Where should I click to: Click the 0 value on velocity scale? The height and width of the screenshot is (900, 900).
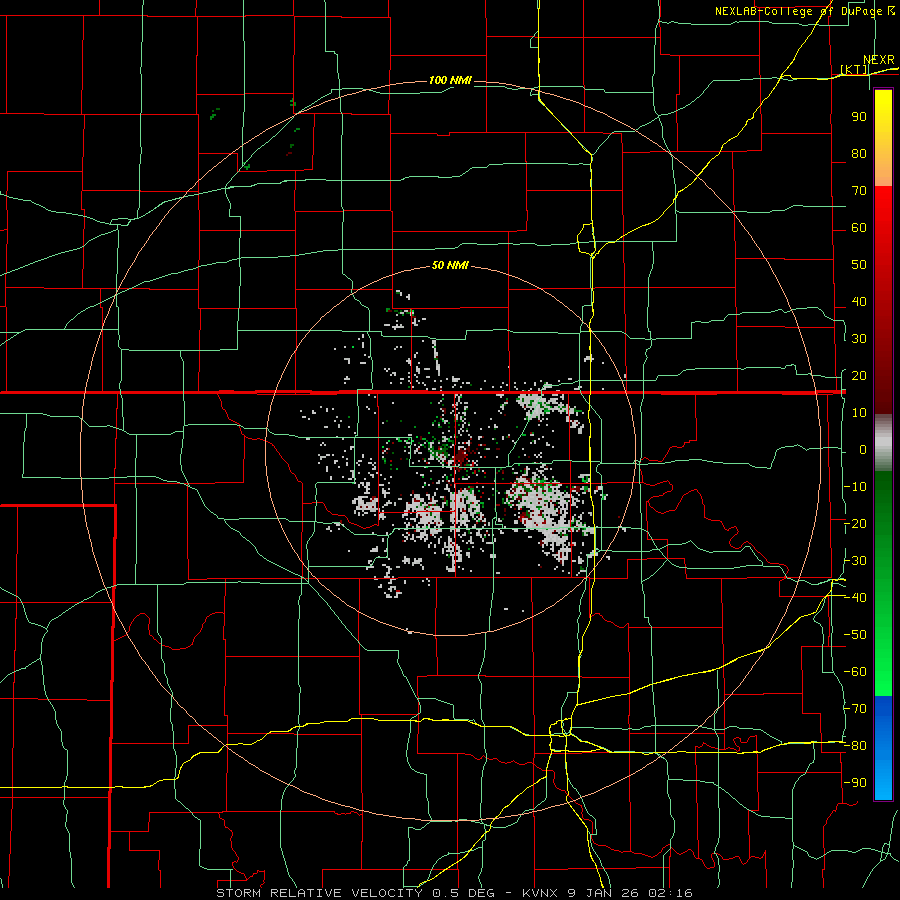pos(863,450)
